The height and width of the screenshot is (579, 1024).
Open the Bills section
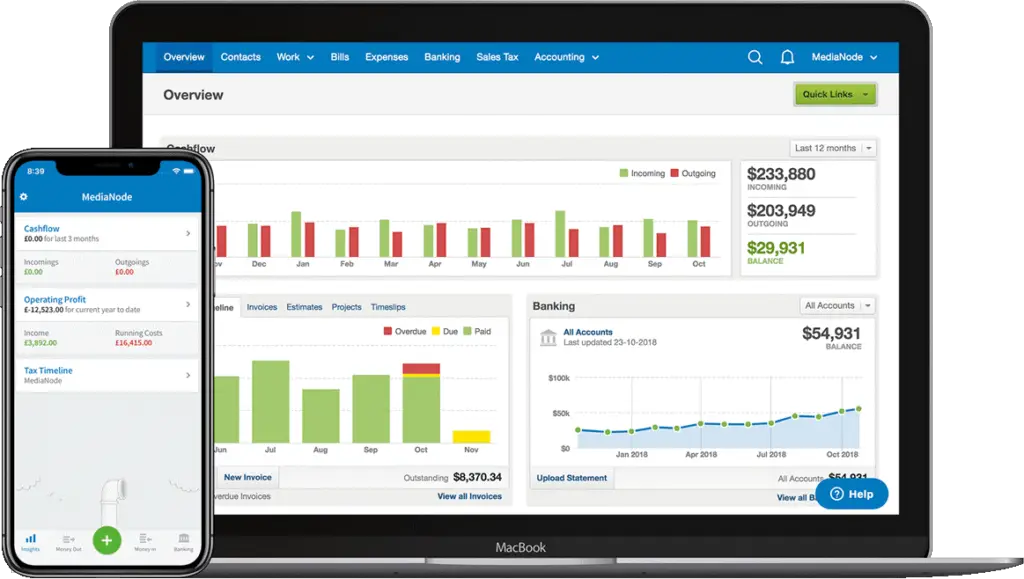340,57
